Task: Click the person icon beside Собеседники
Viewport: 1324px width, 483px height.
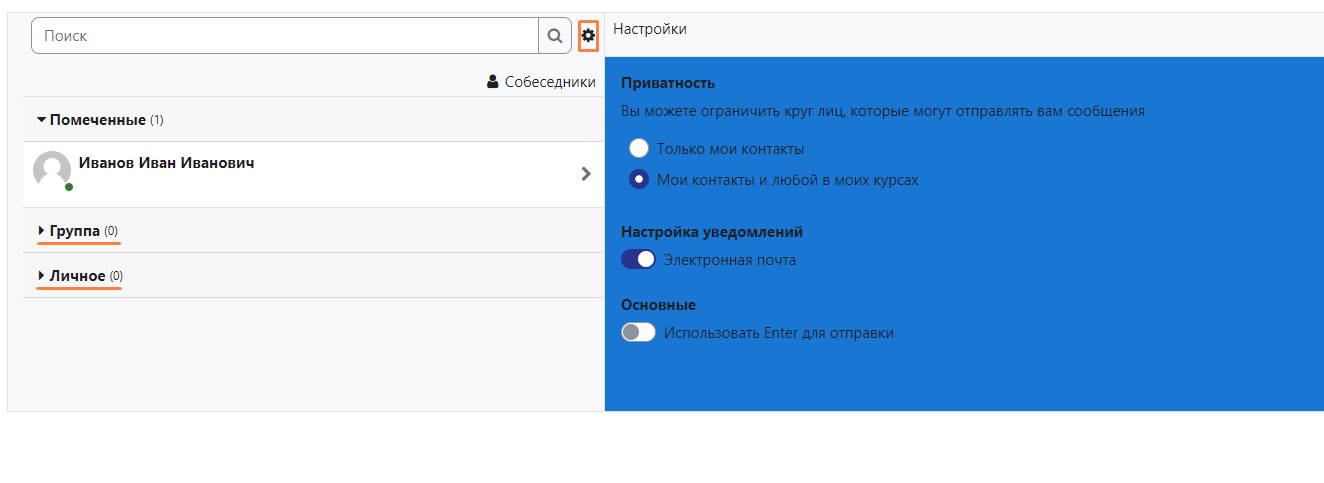Action: (492, 82)
